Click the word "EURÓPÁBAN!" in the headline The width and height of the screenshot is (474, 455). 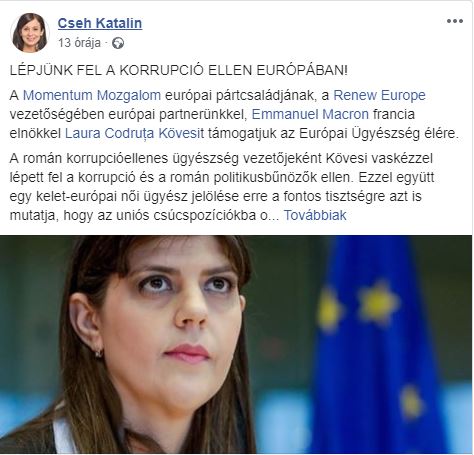[302, 70]
